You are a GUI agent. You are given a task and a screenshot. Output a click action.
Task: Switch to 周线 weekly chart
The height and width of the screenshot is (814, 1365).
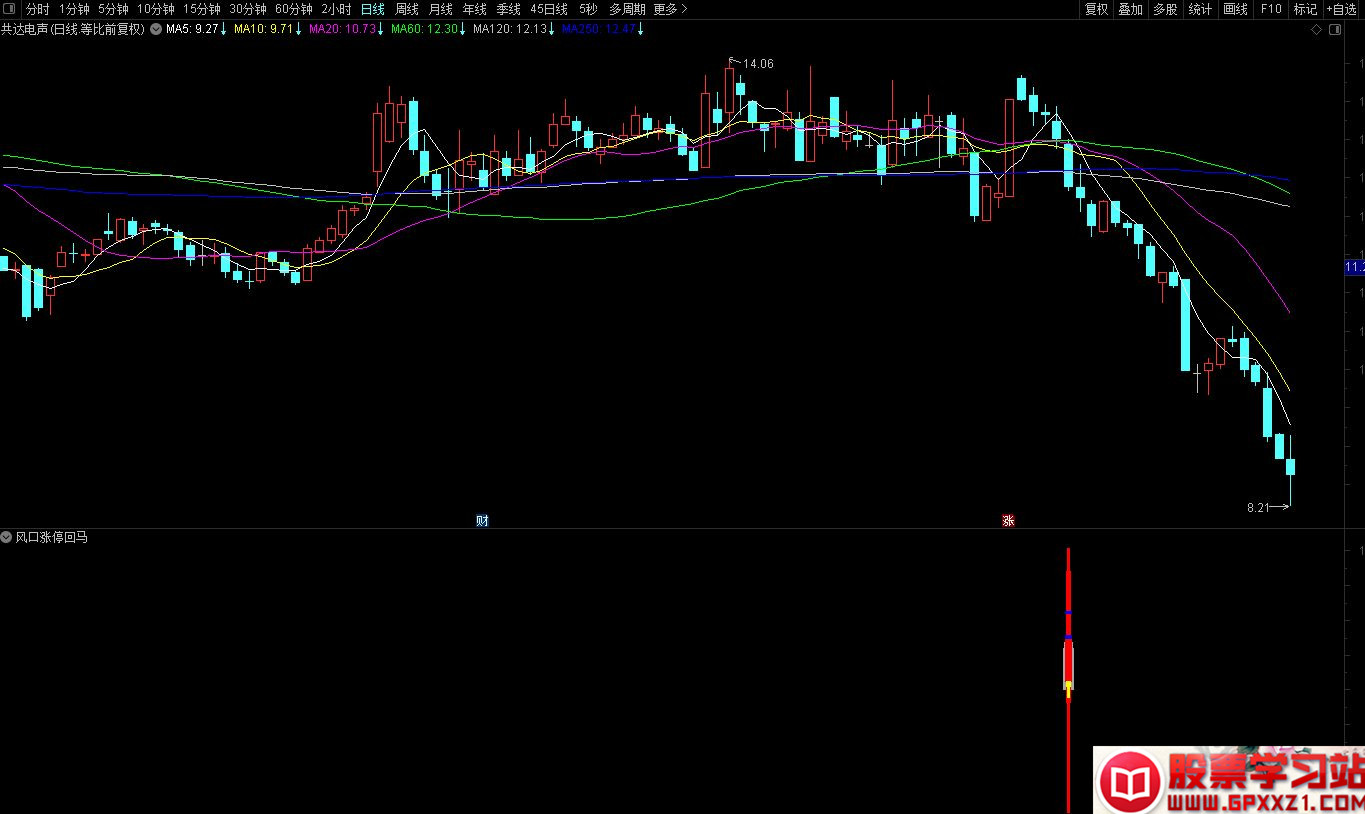coord(407,9)
